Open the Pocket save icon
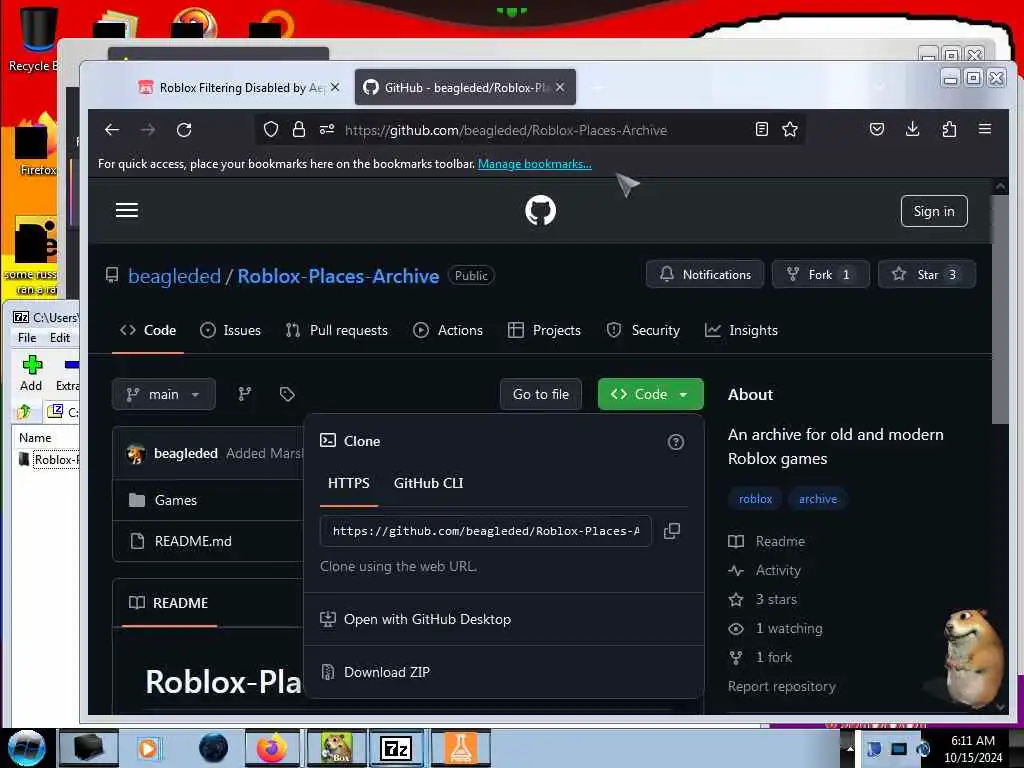The width and height of the screenshot is (1024, 768). tap(877, 129)
